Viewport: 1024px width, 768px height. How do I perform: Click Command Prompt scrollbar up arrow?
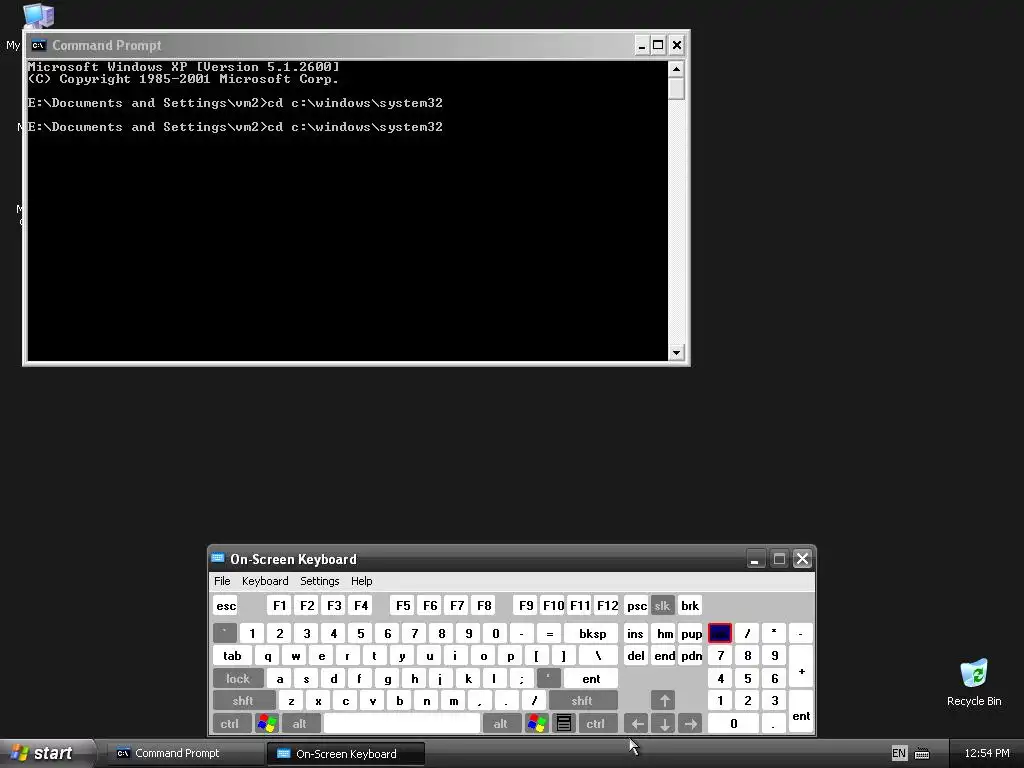[676, 69]
